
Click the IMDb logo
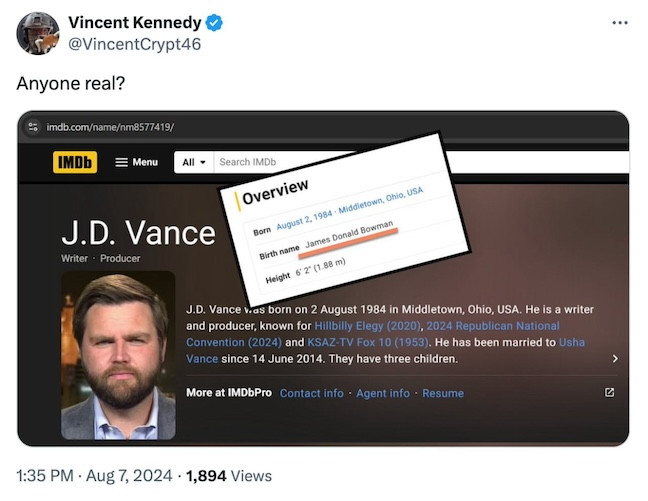(75, 162)
